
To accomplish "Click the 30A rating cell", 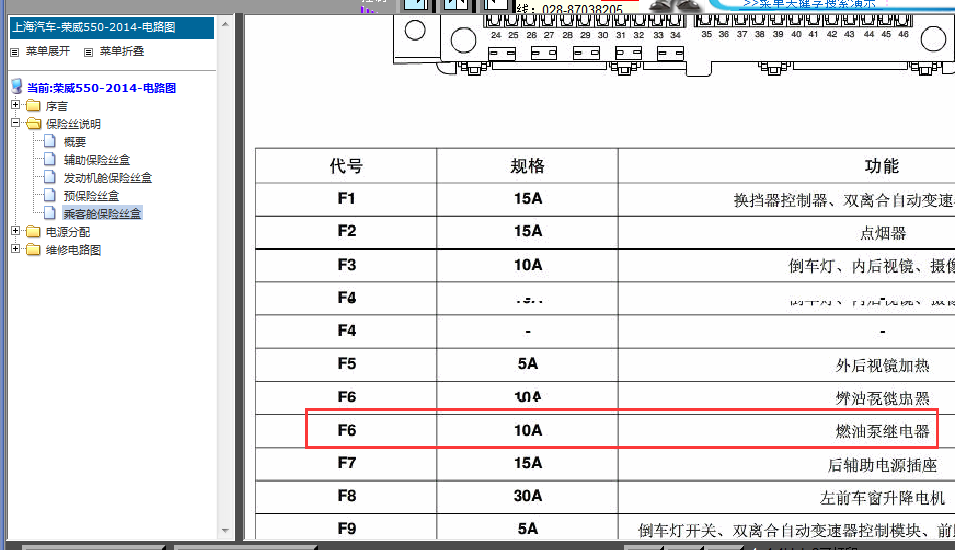I will tap(527, 496).
